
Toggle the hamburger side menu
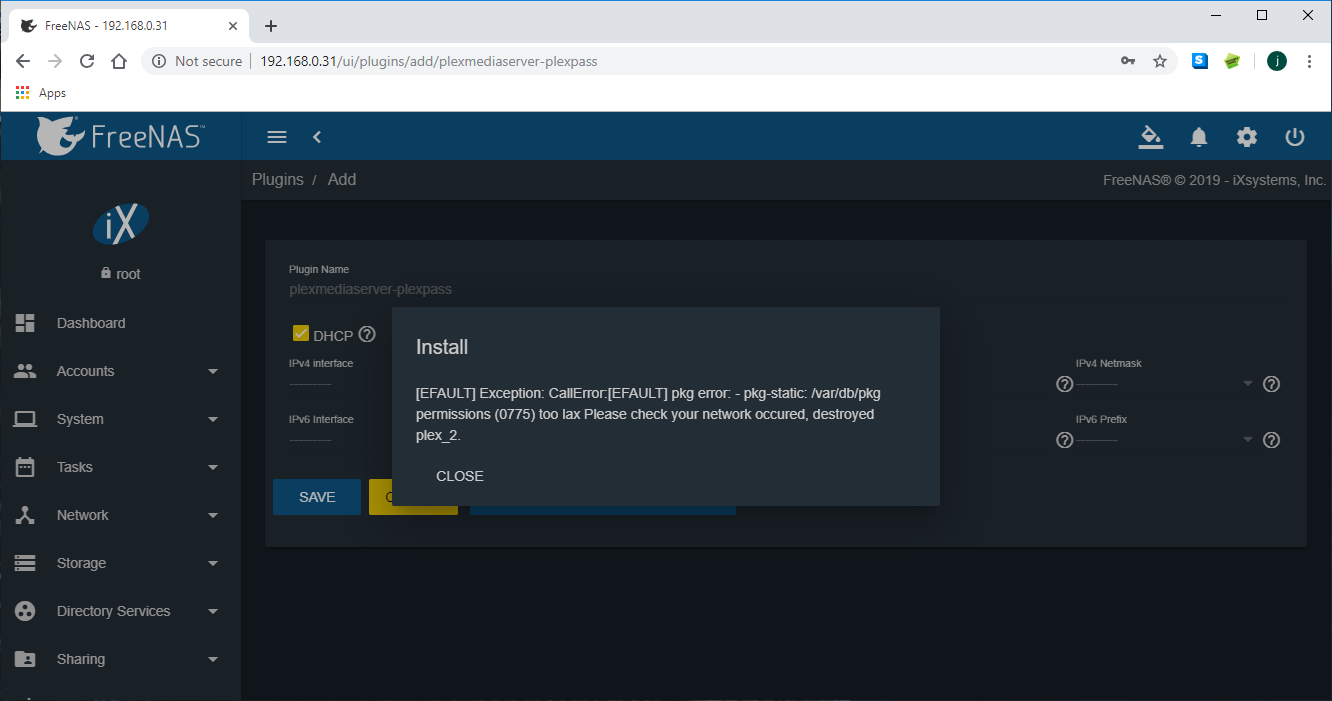[x=277, y=137]
